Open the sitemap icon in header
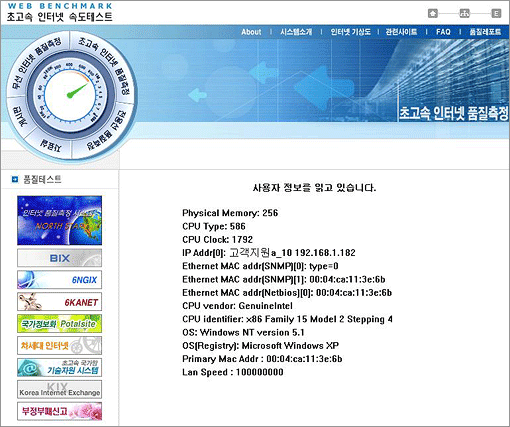 point(464,14)
